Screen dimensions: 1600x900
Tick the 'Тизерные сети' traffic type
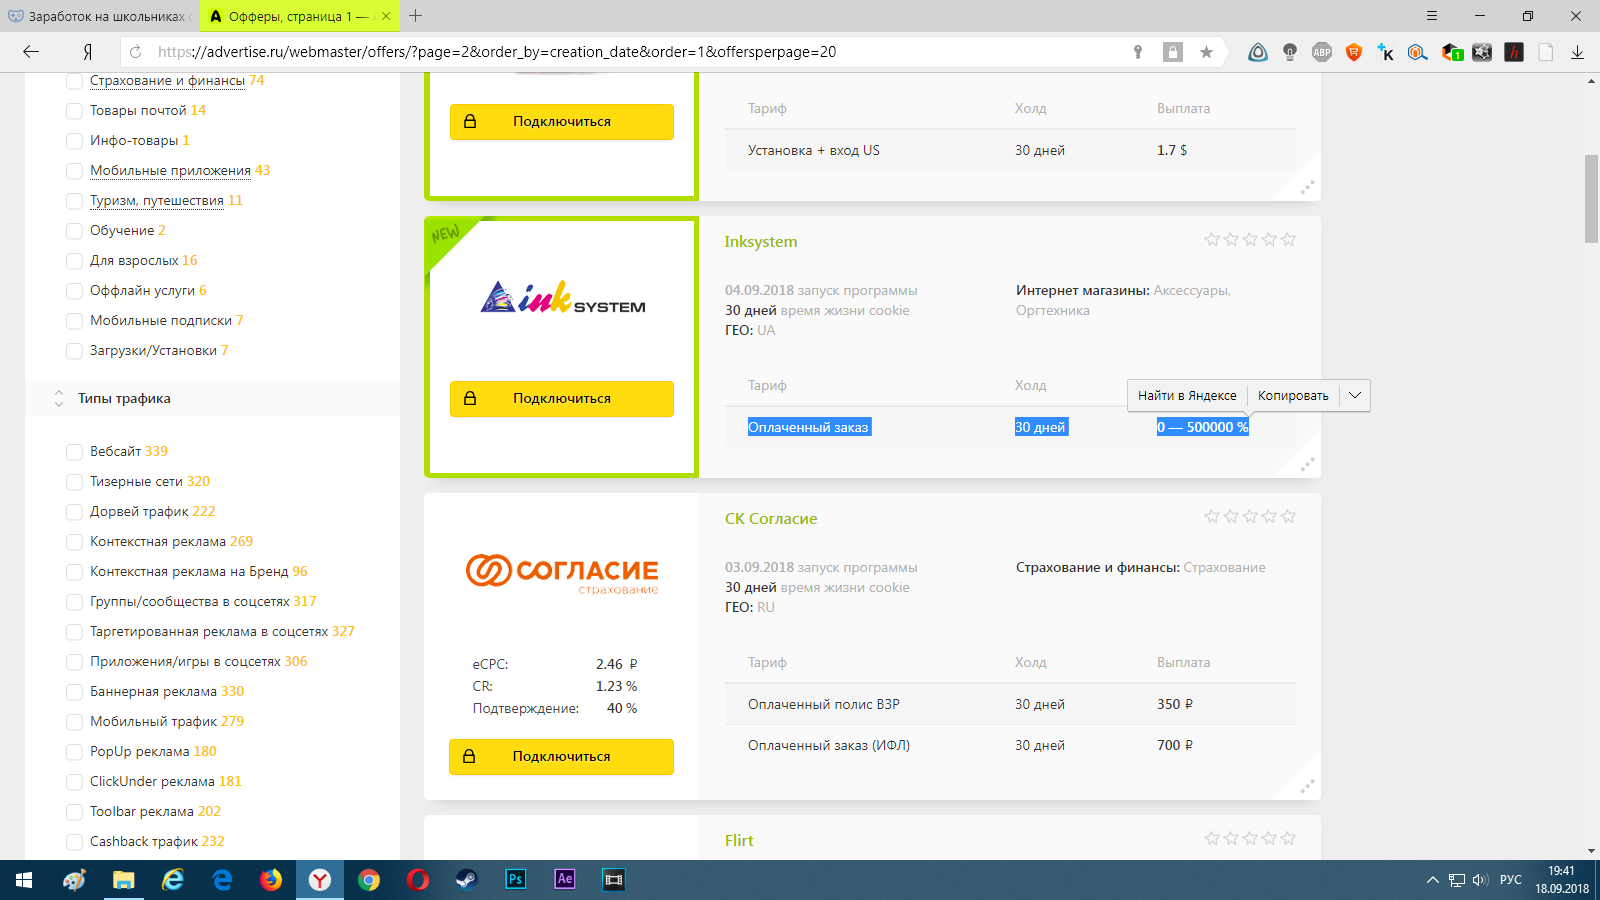coord(74,482)
